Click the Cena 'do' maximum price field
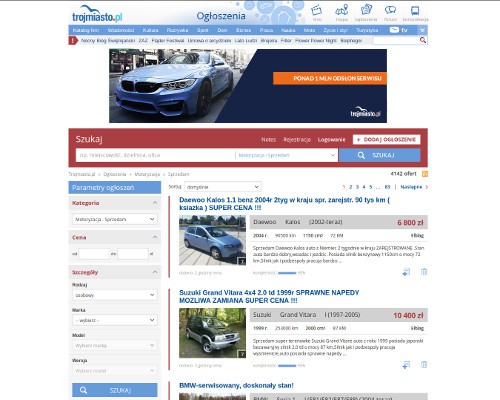The image size is (500, 400). 133,254
